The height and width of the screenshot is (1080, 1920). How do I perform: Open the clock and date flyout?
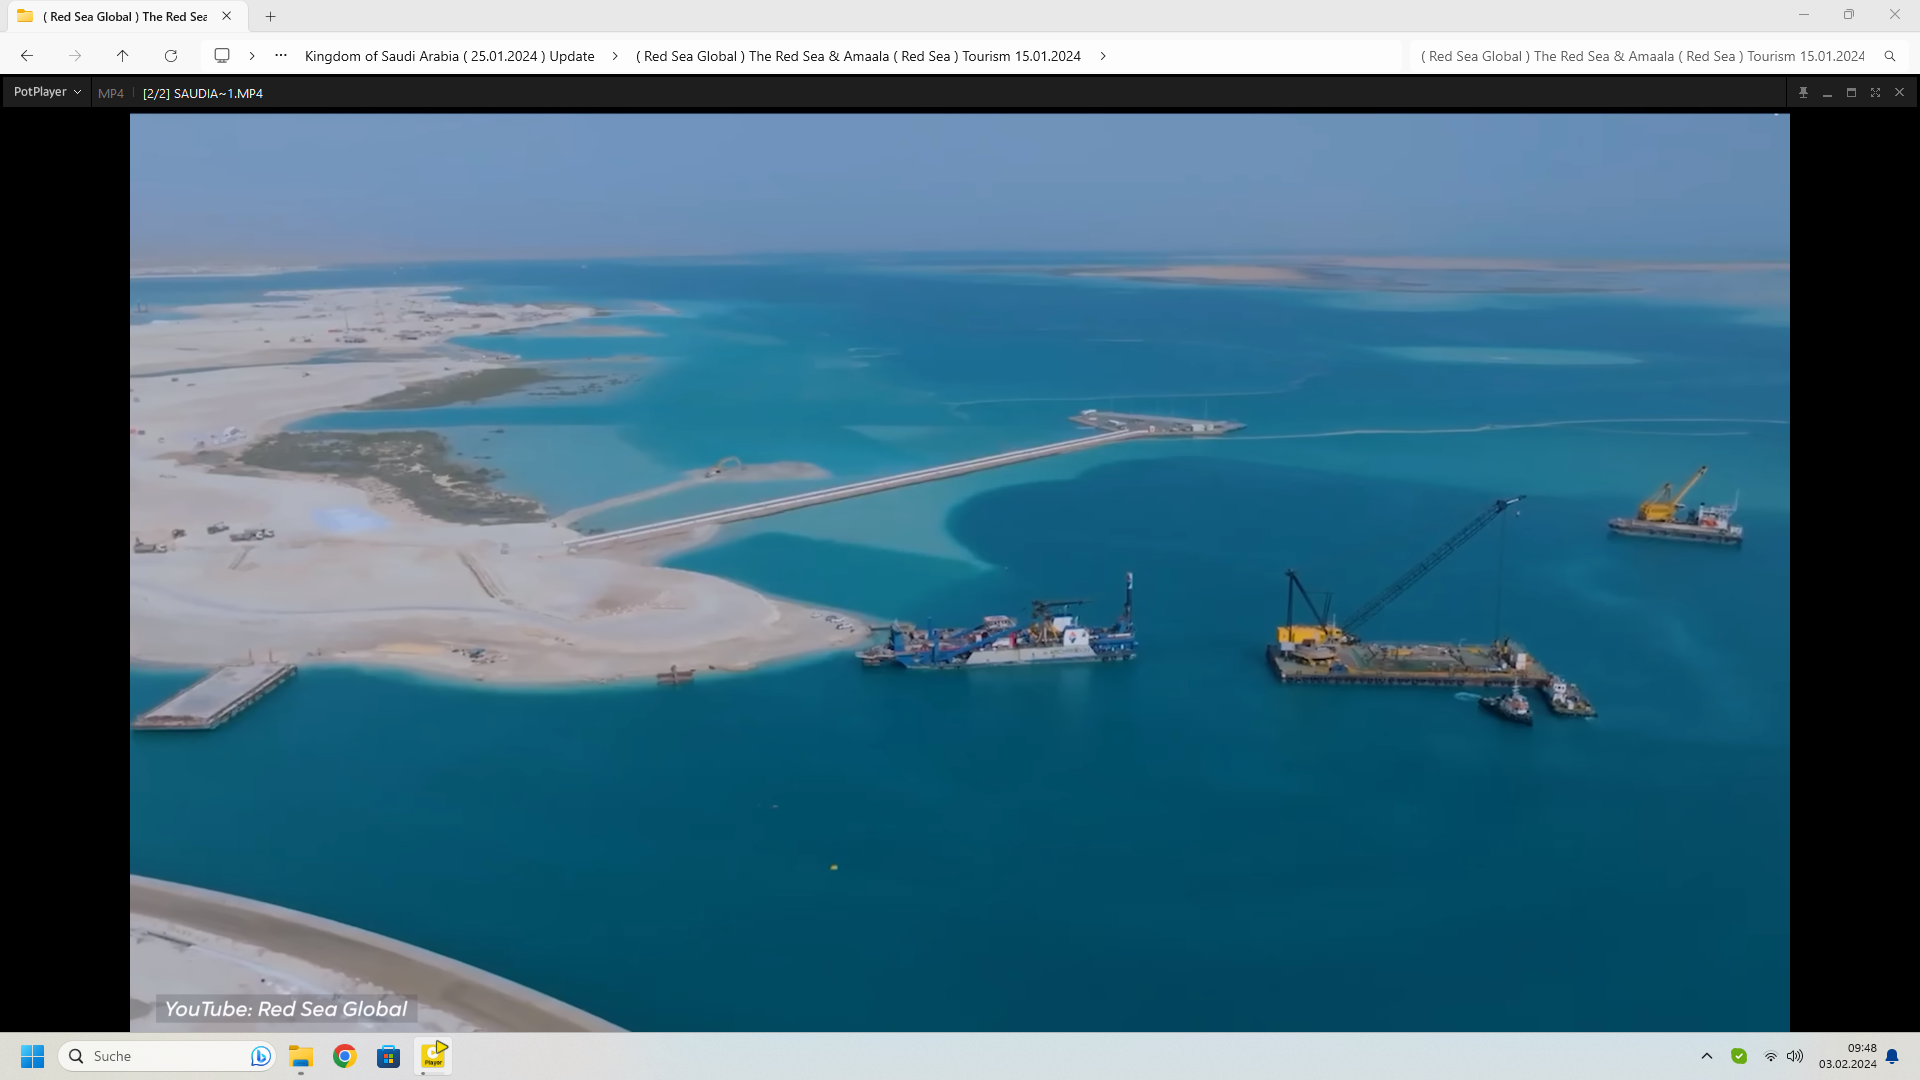pos(1847,1056)
